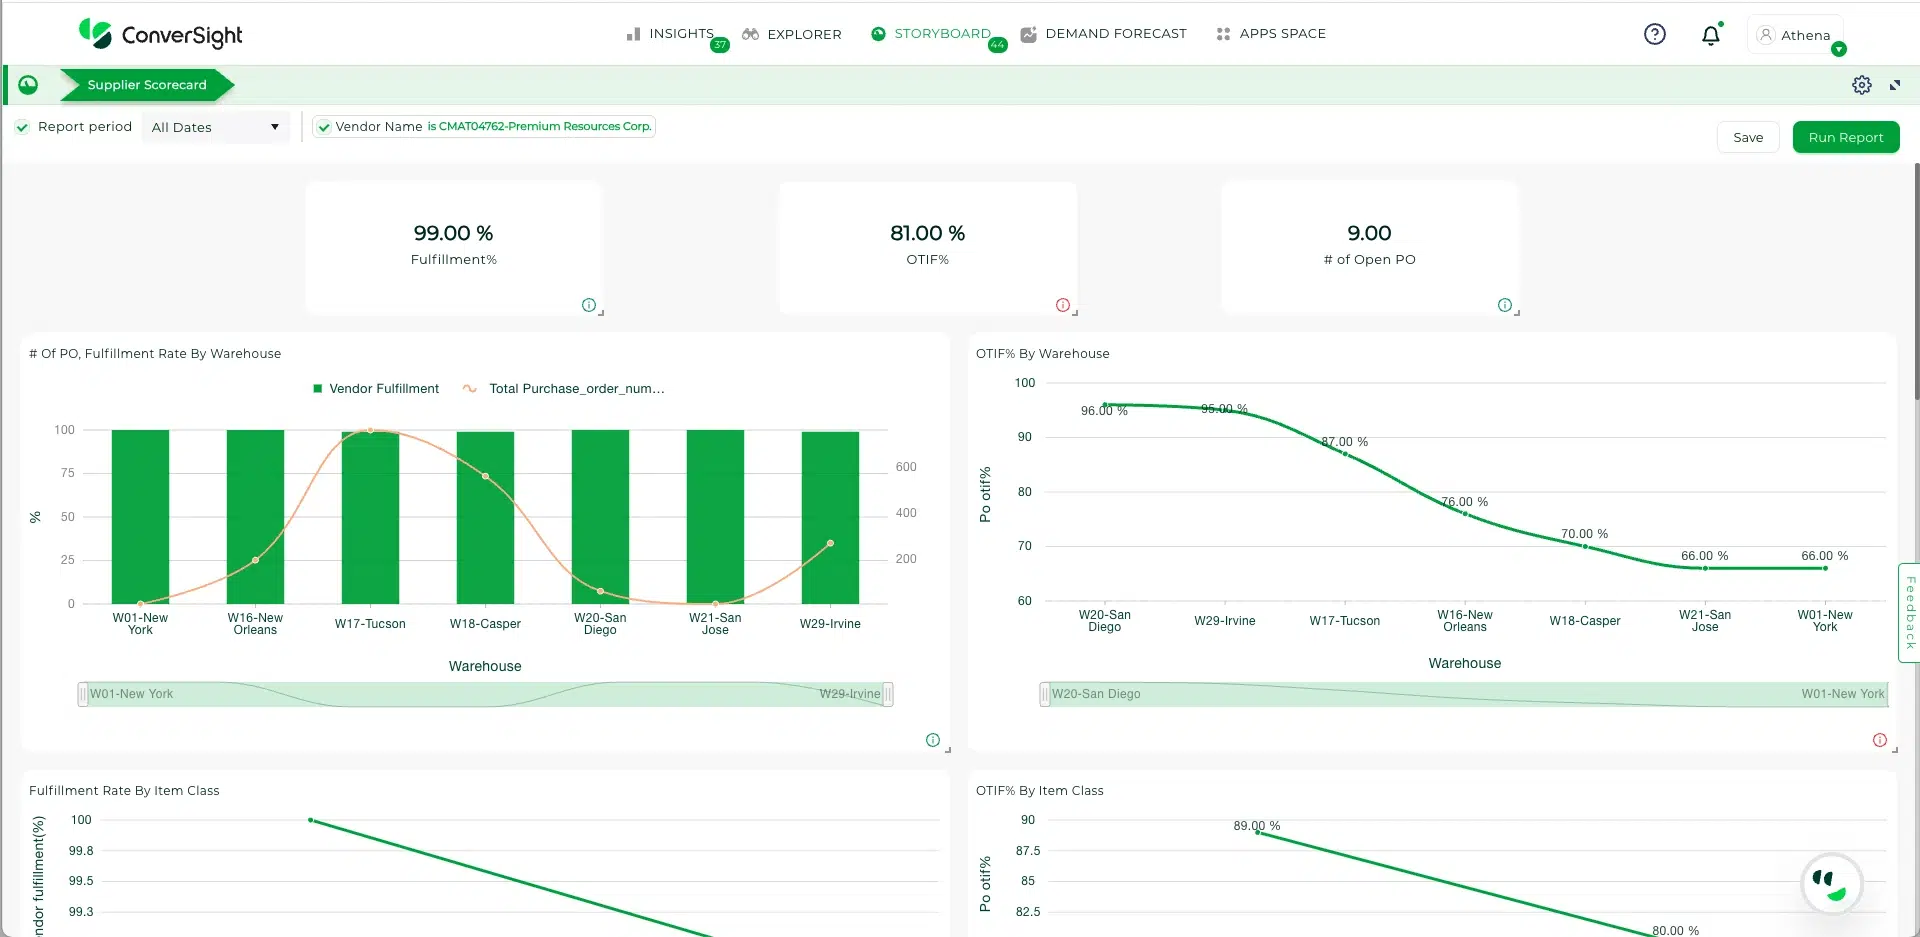Open the All Dates dropdown
Screen dimensions: 1920x937
[215, 127]
